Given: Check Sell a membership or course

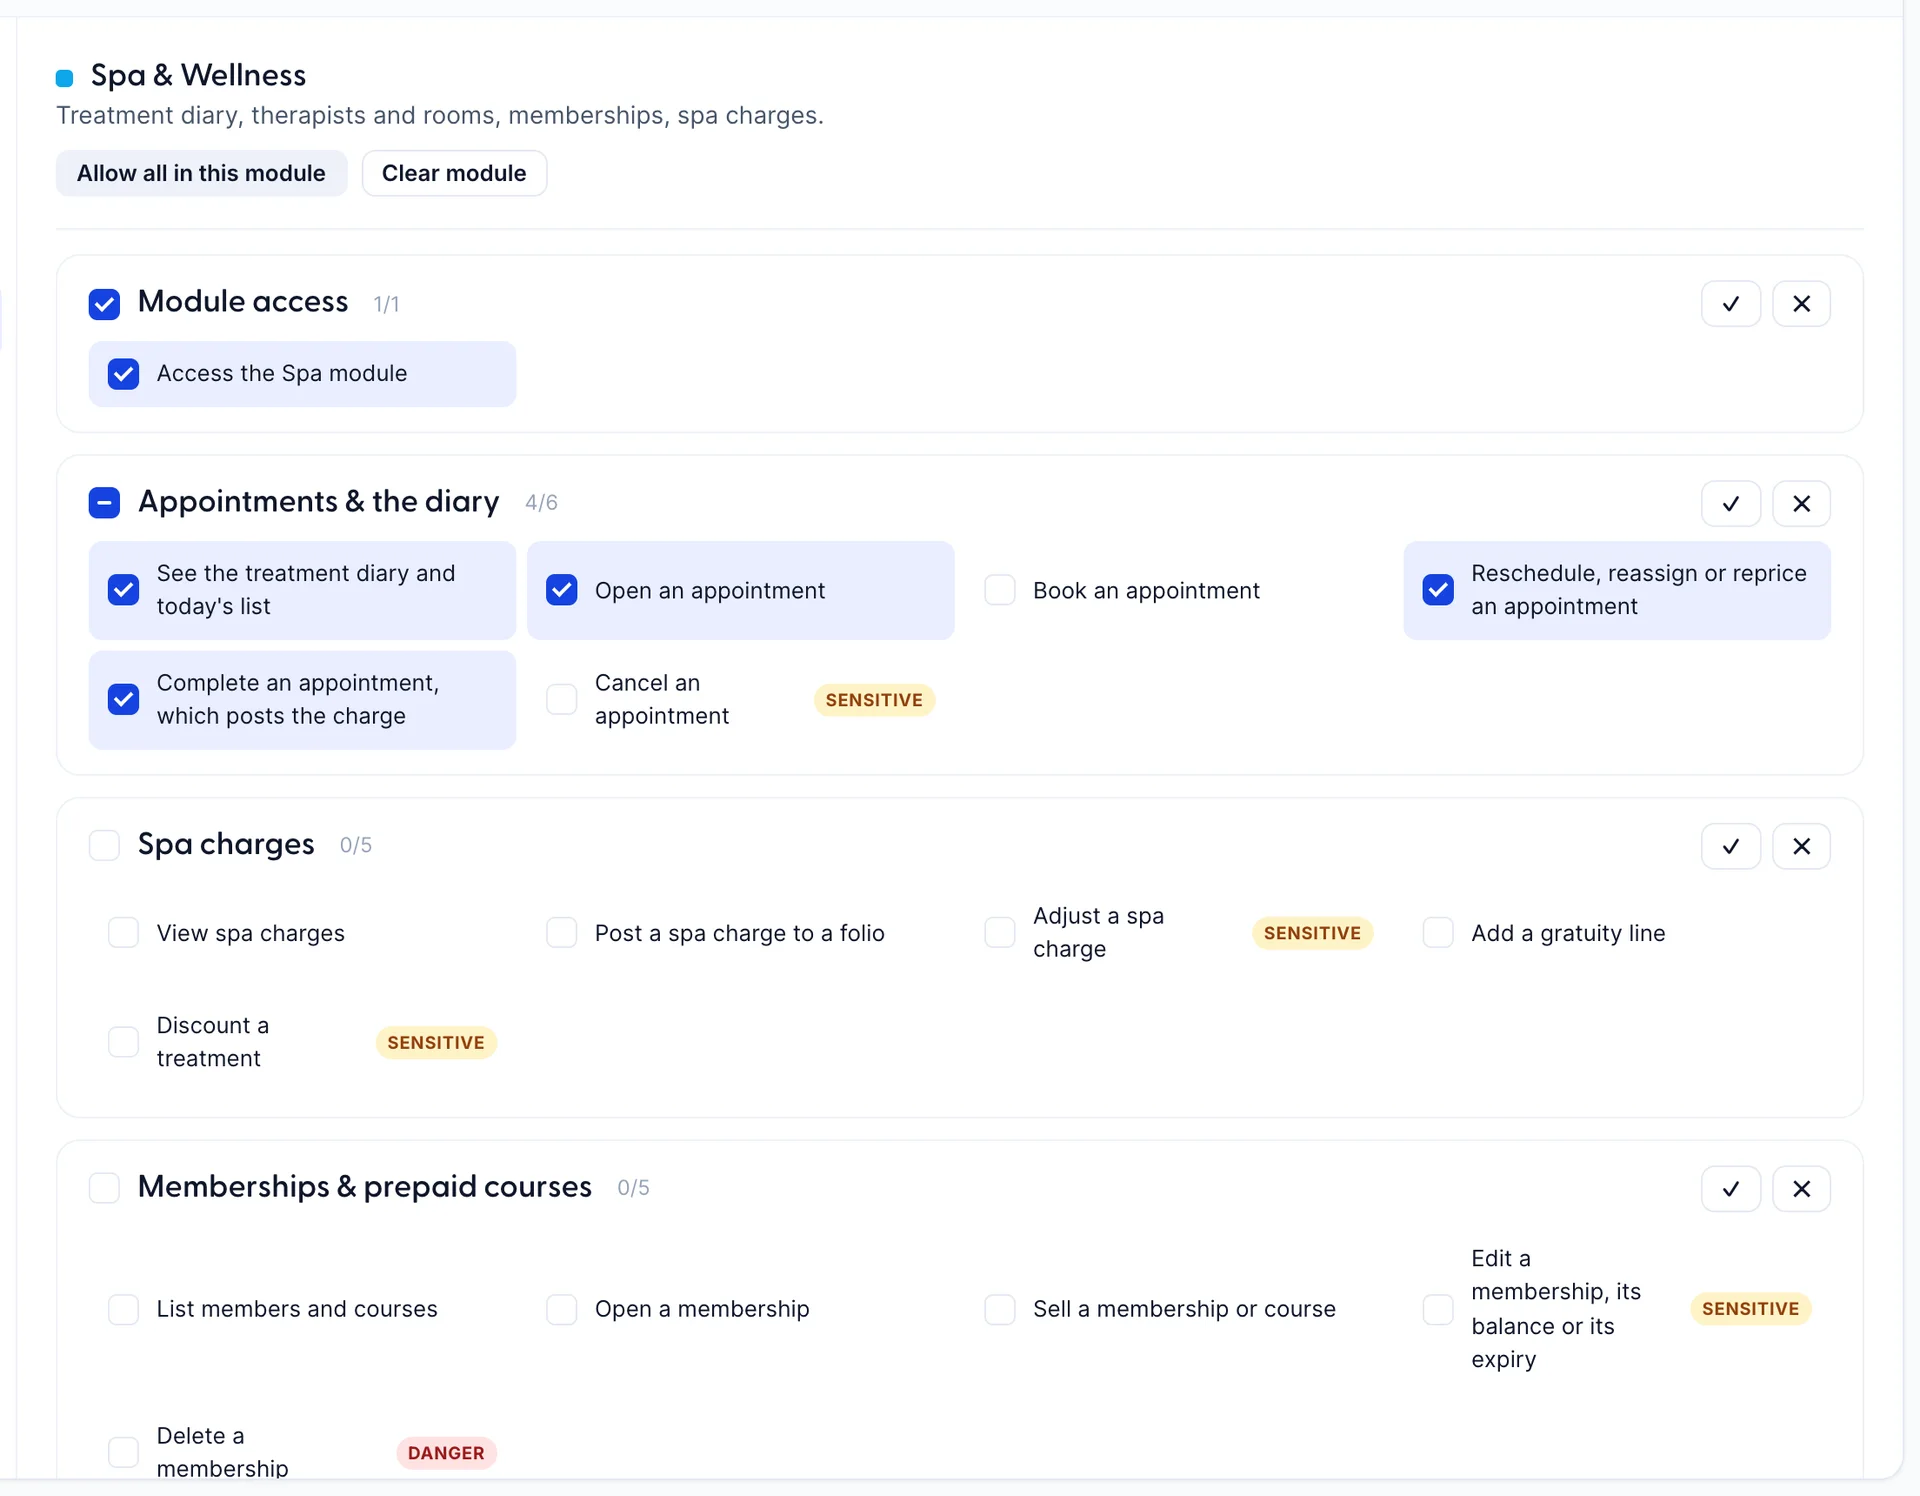Looking at the screenshot, I should (1000, 1309).
